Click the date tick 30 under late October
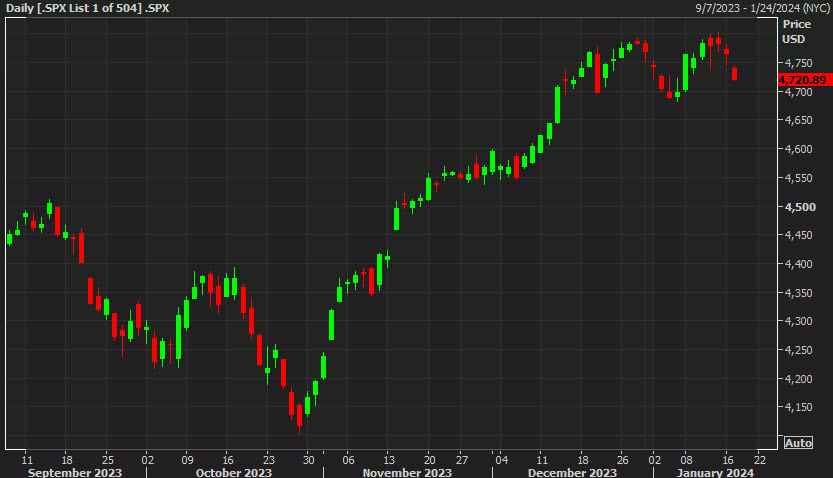The width and height of the screenshot is (833, 478). coord(309,460)
